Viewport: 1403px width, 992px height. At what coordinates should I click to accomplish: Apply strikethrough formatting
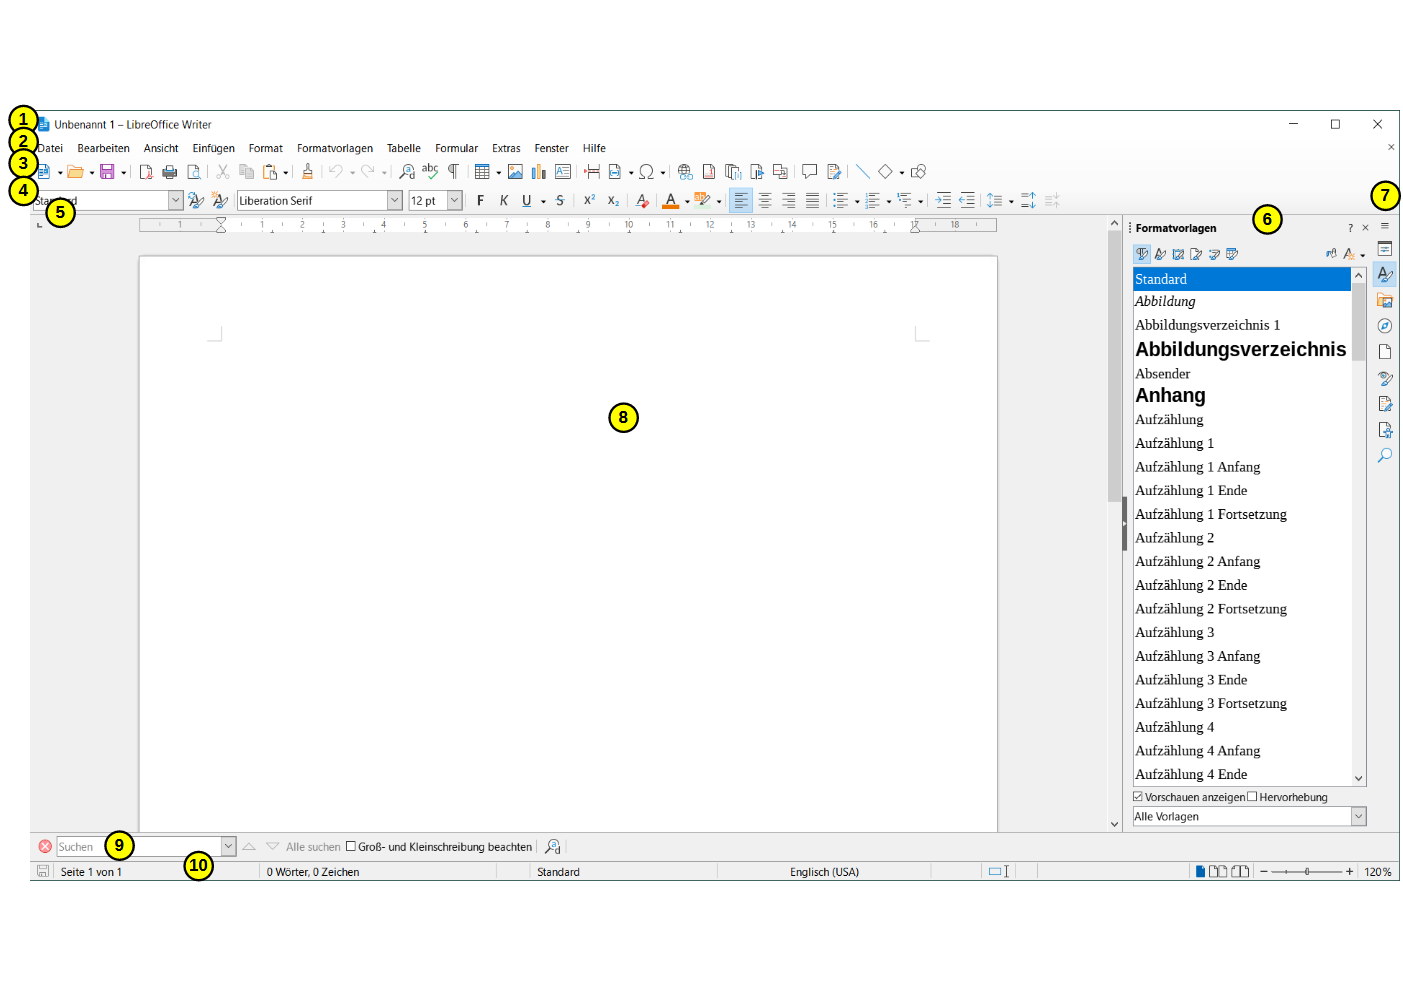tap(560, 201)
